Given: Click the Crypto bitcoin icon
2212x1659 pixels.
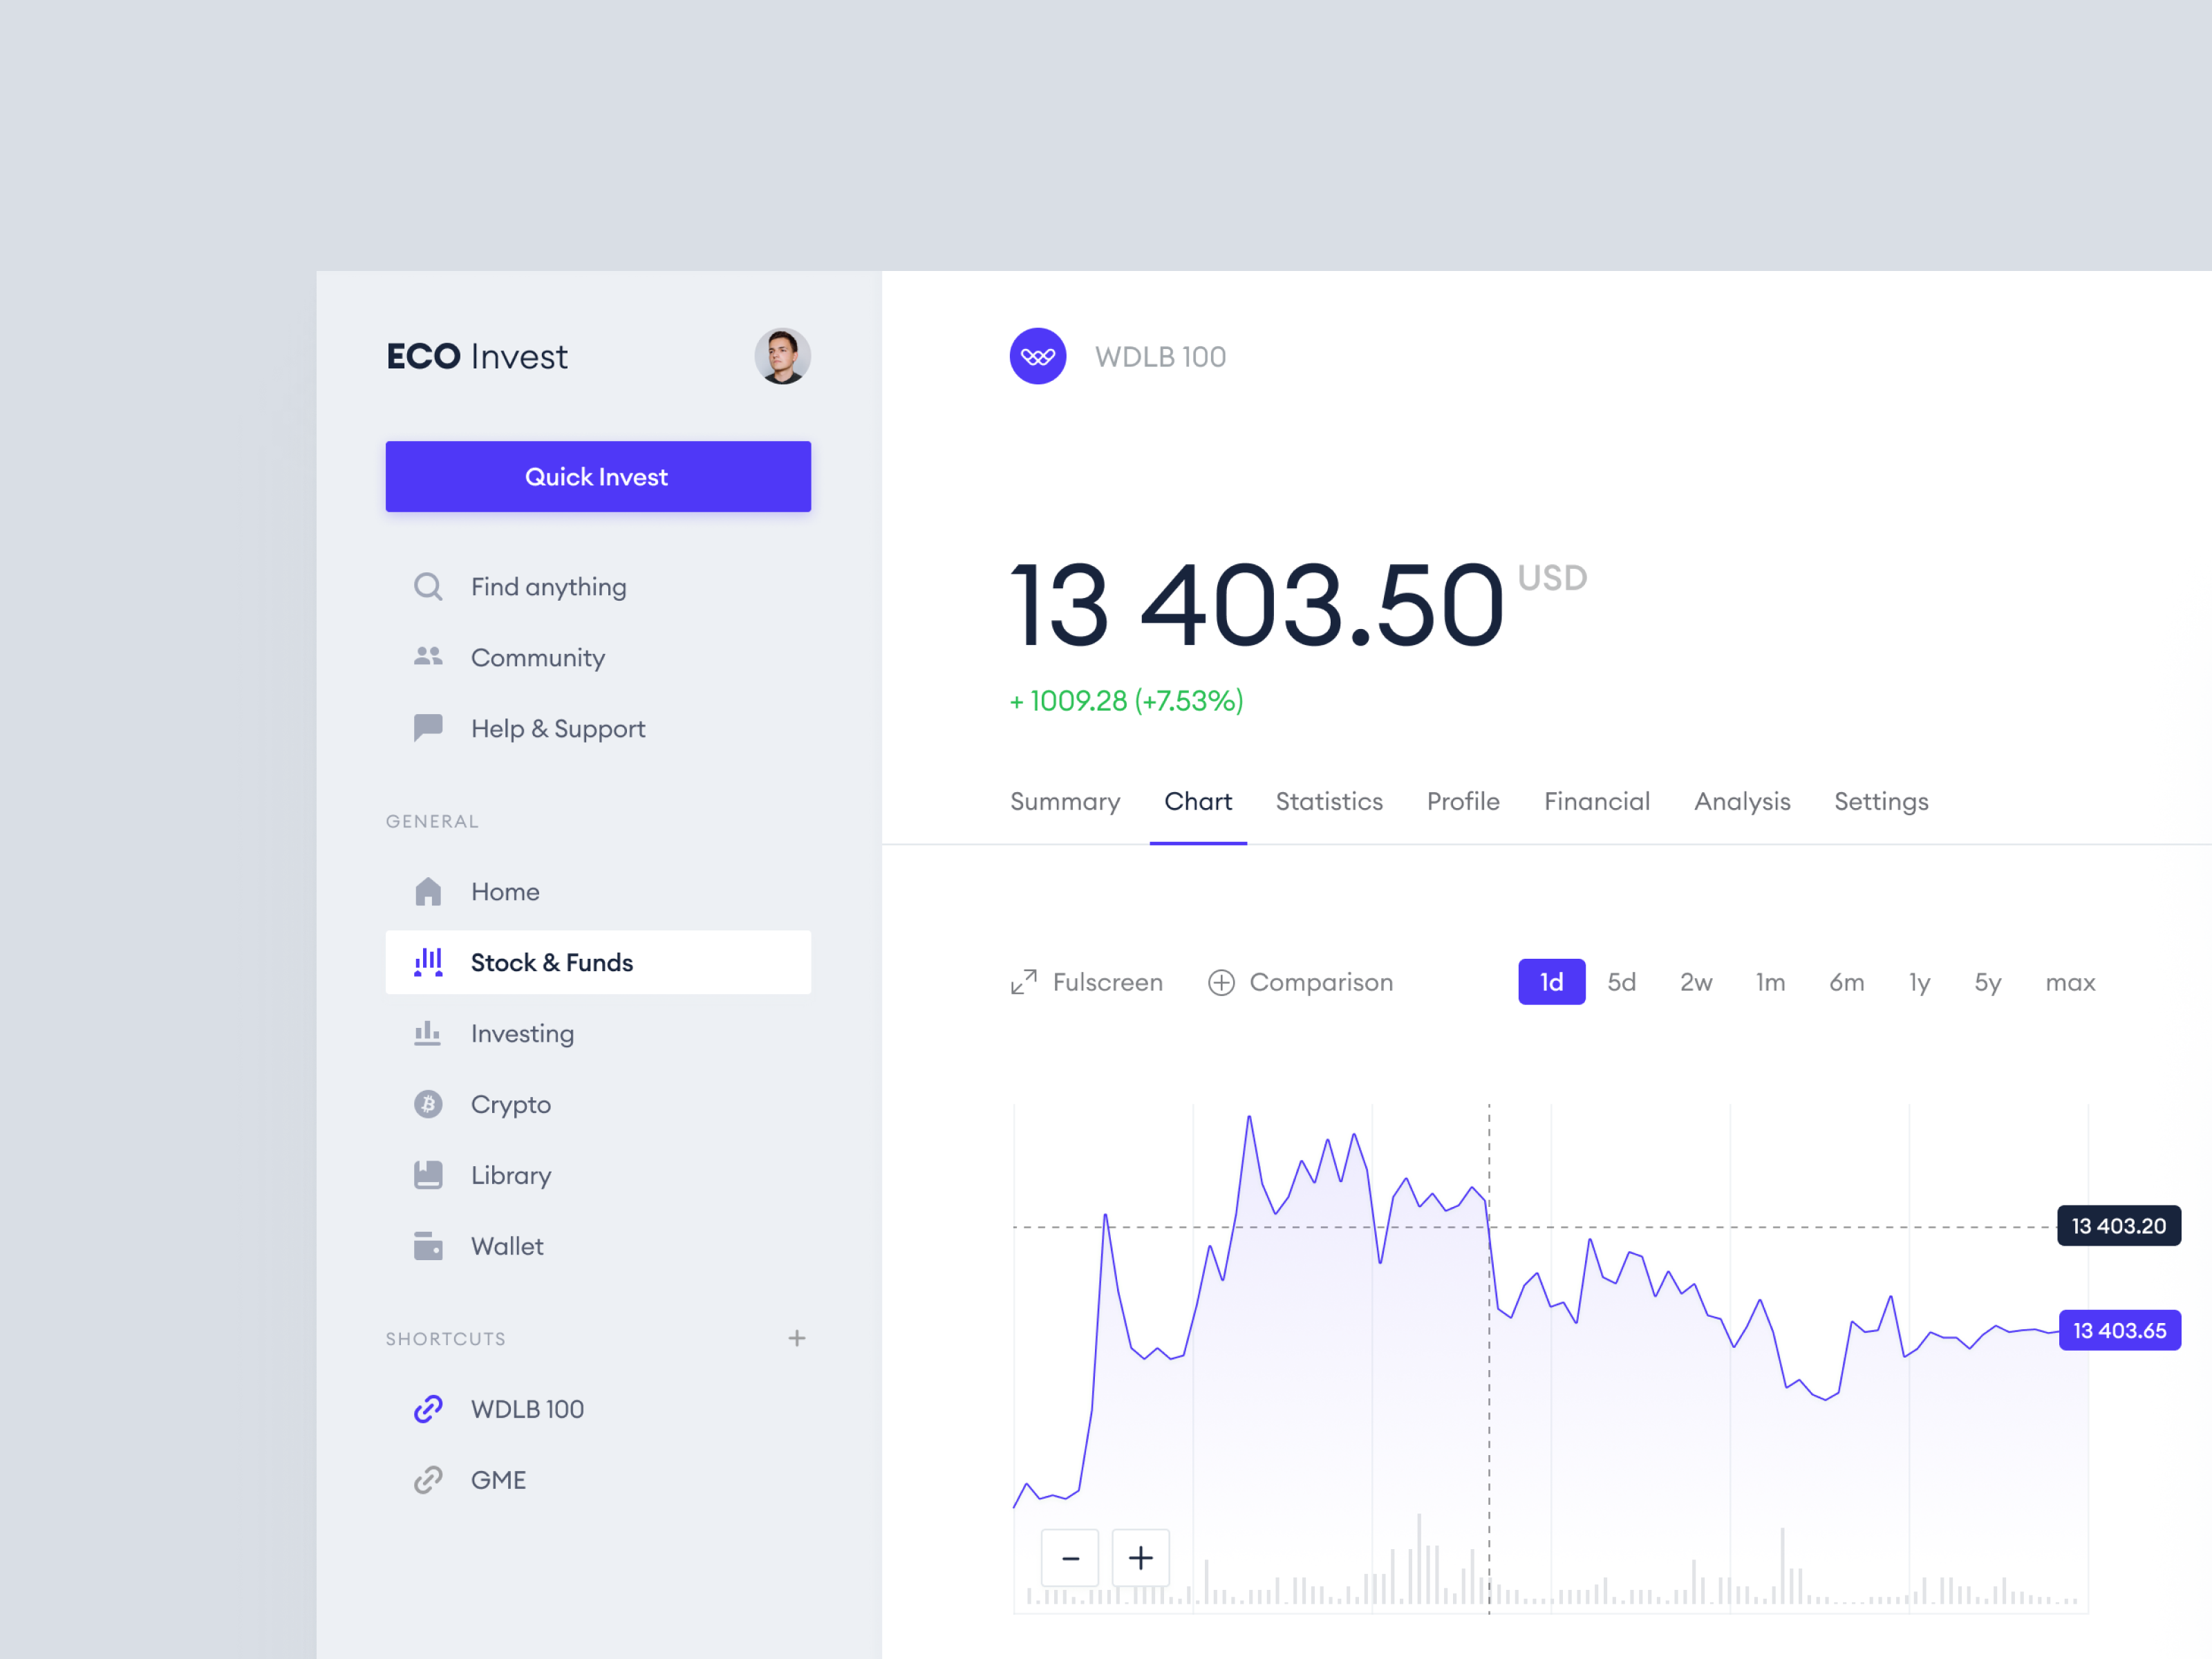Looking at the screenshot, I should (x=428, y=1104).
